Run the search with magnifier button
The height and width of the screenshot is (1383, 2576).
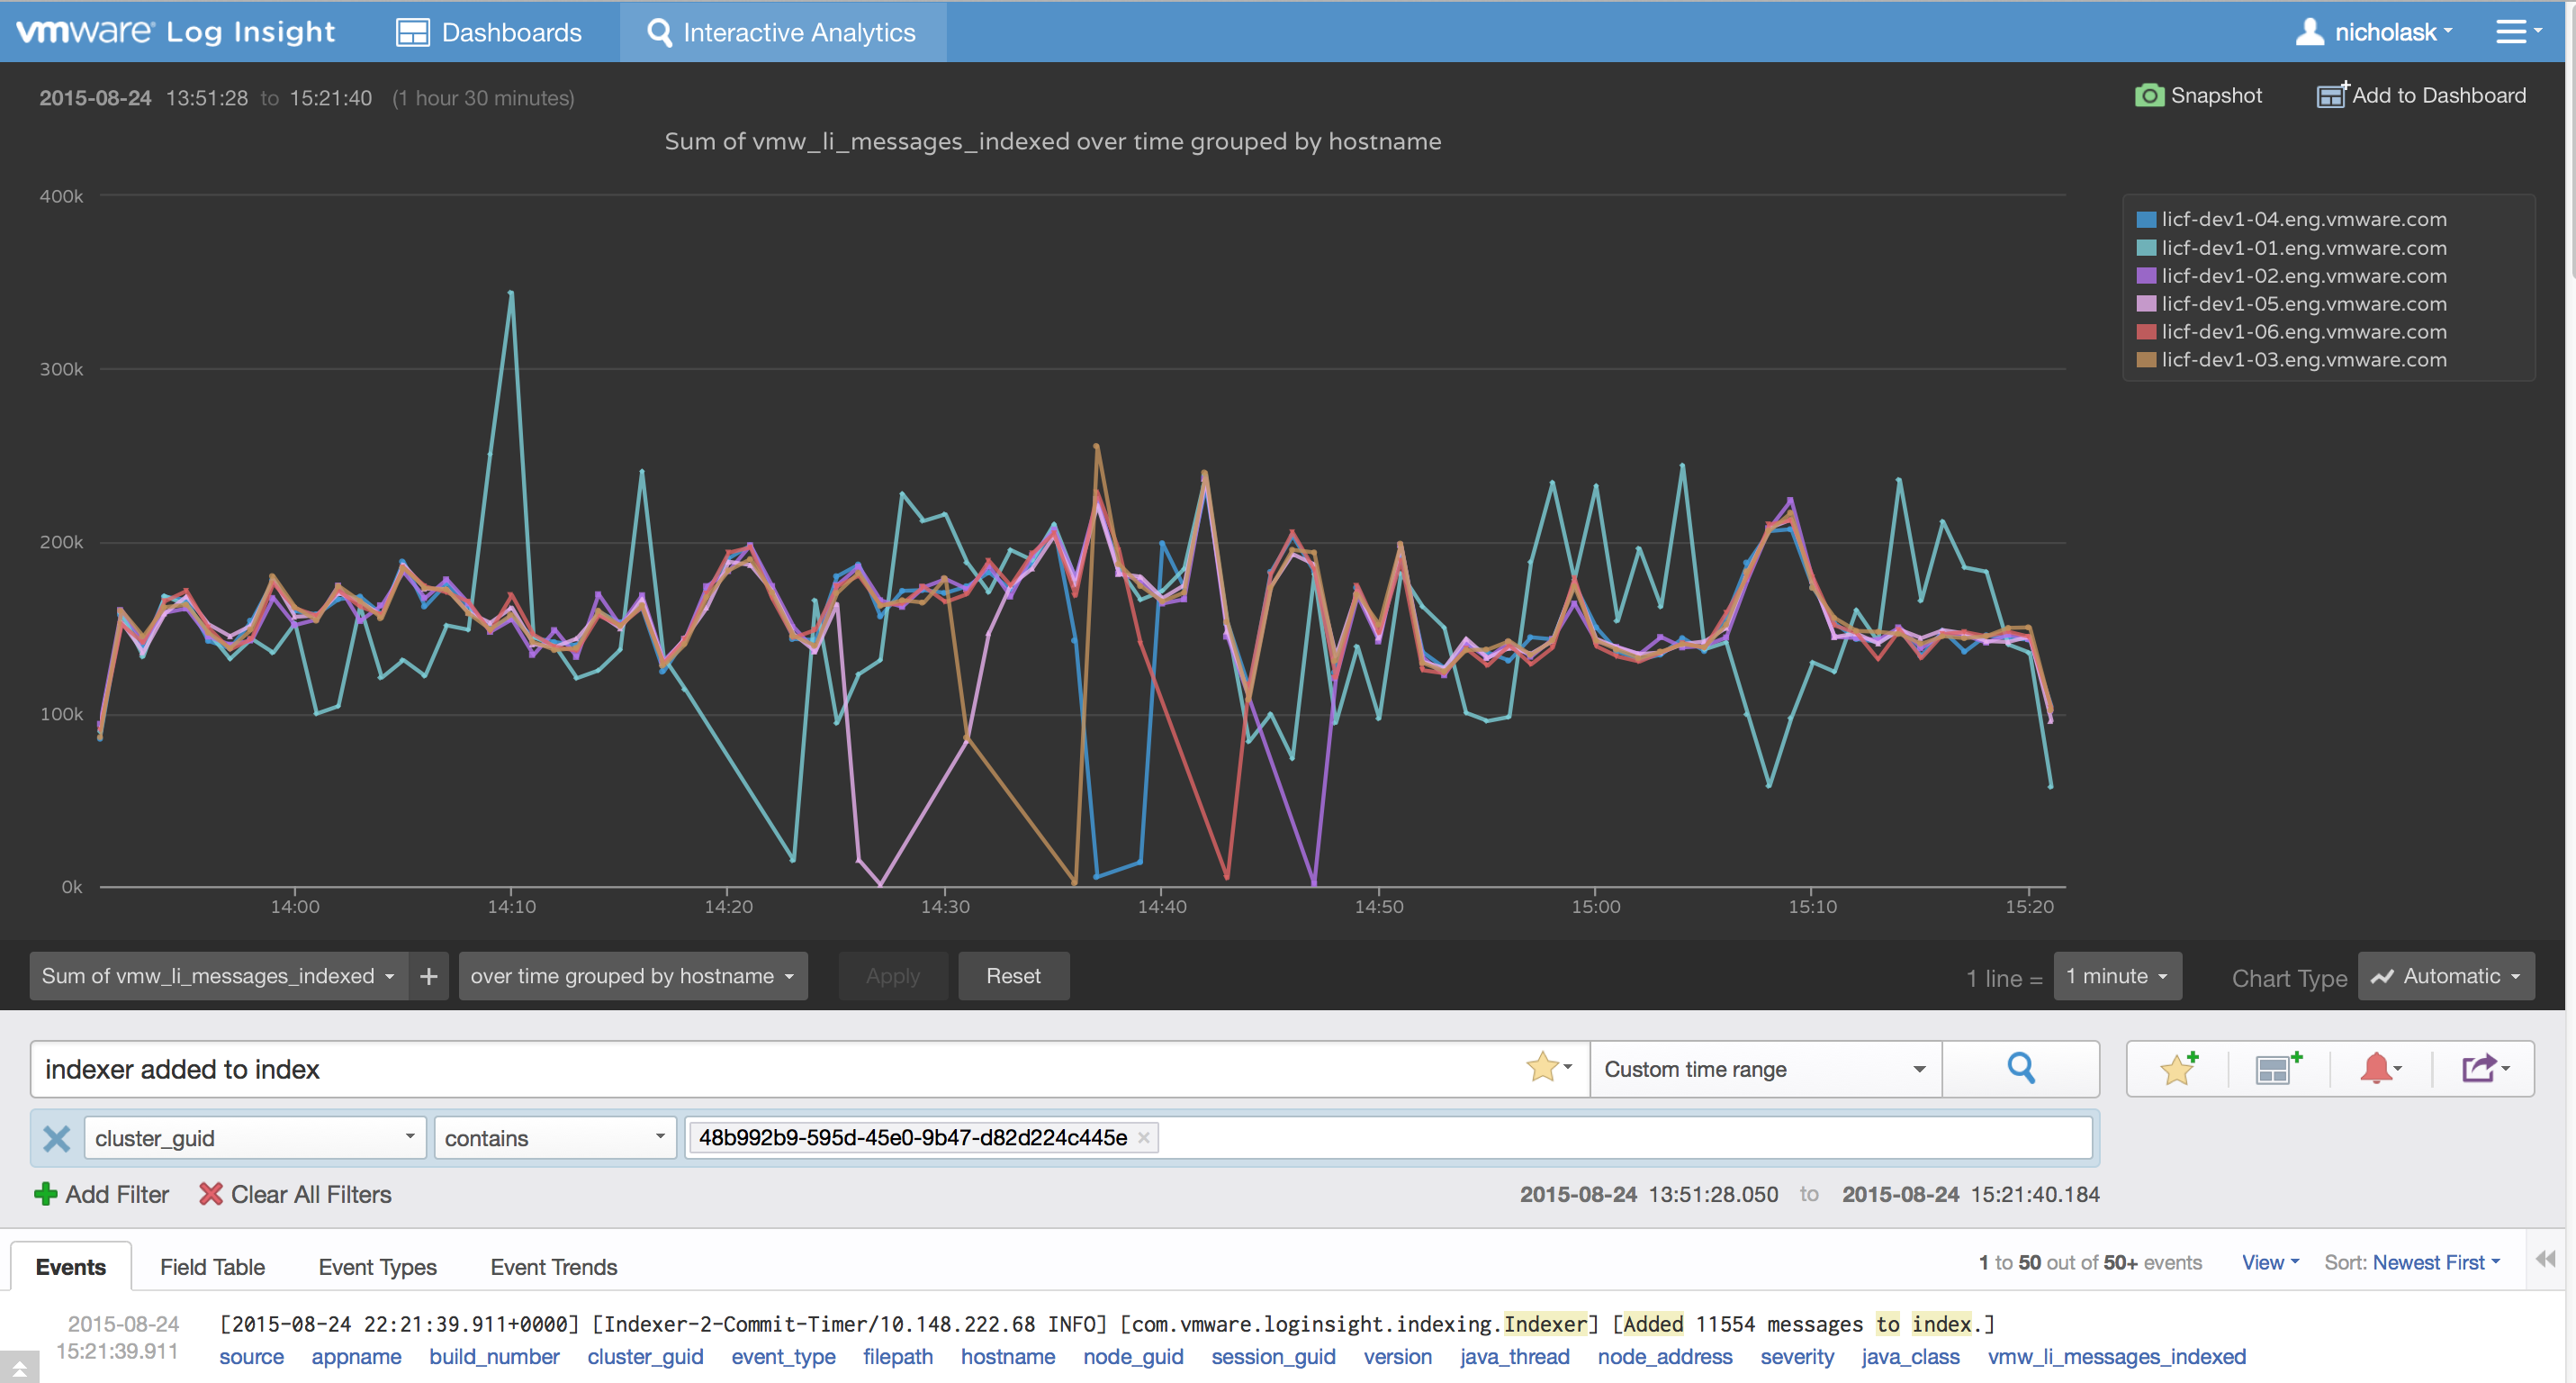point(2020,1069)
